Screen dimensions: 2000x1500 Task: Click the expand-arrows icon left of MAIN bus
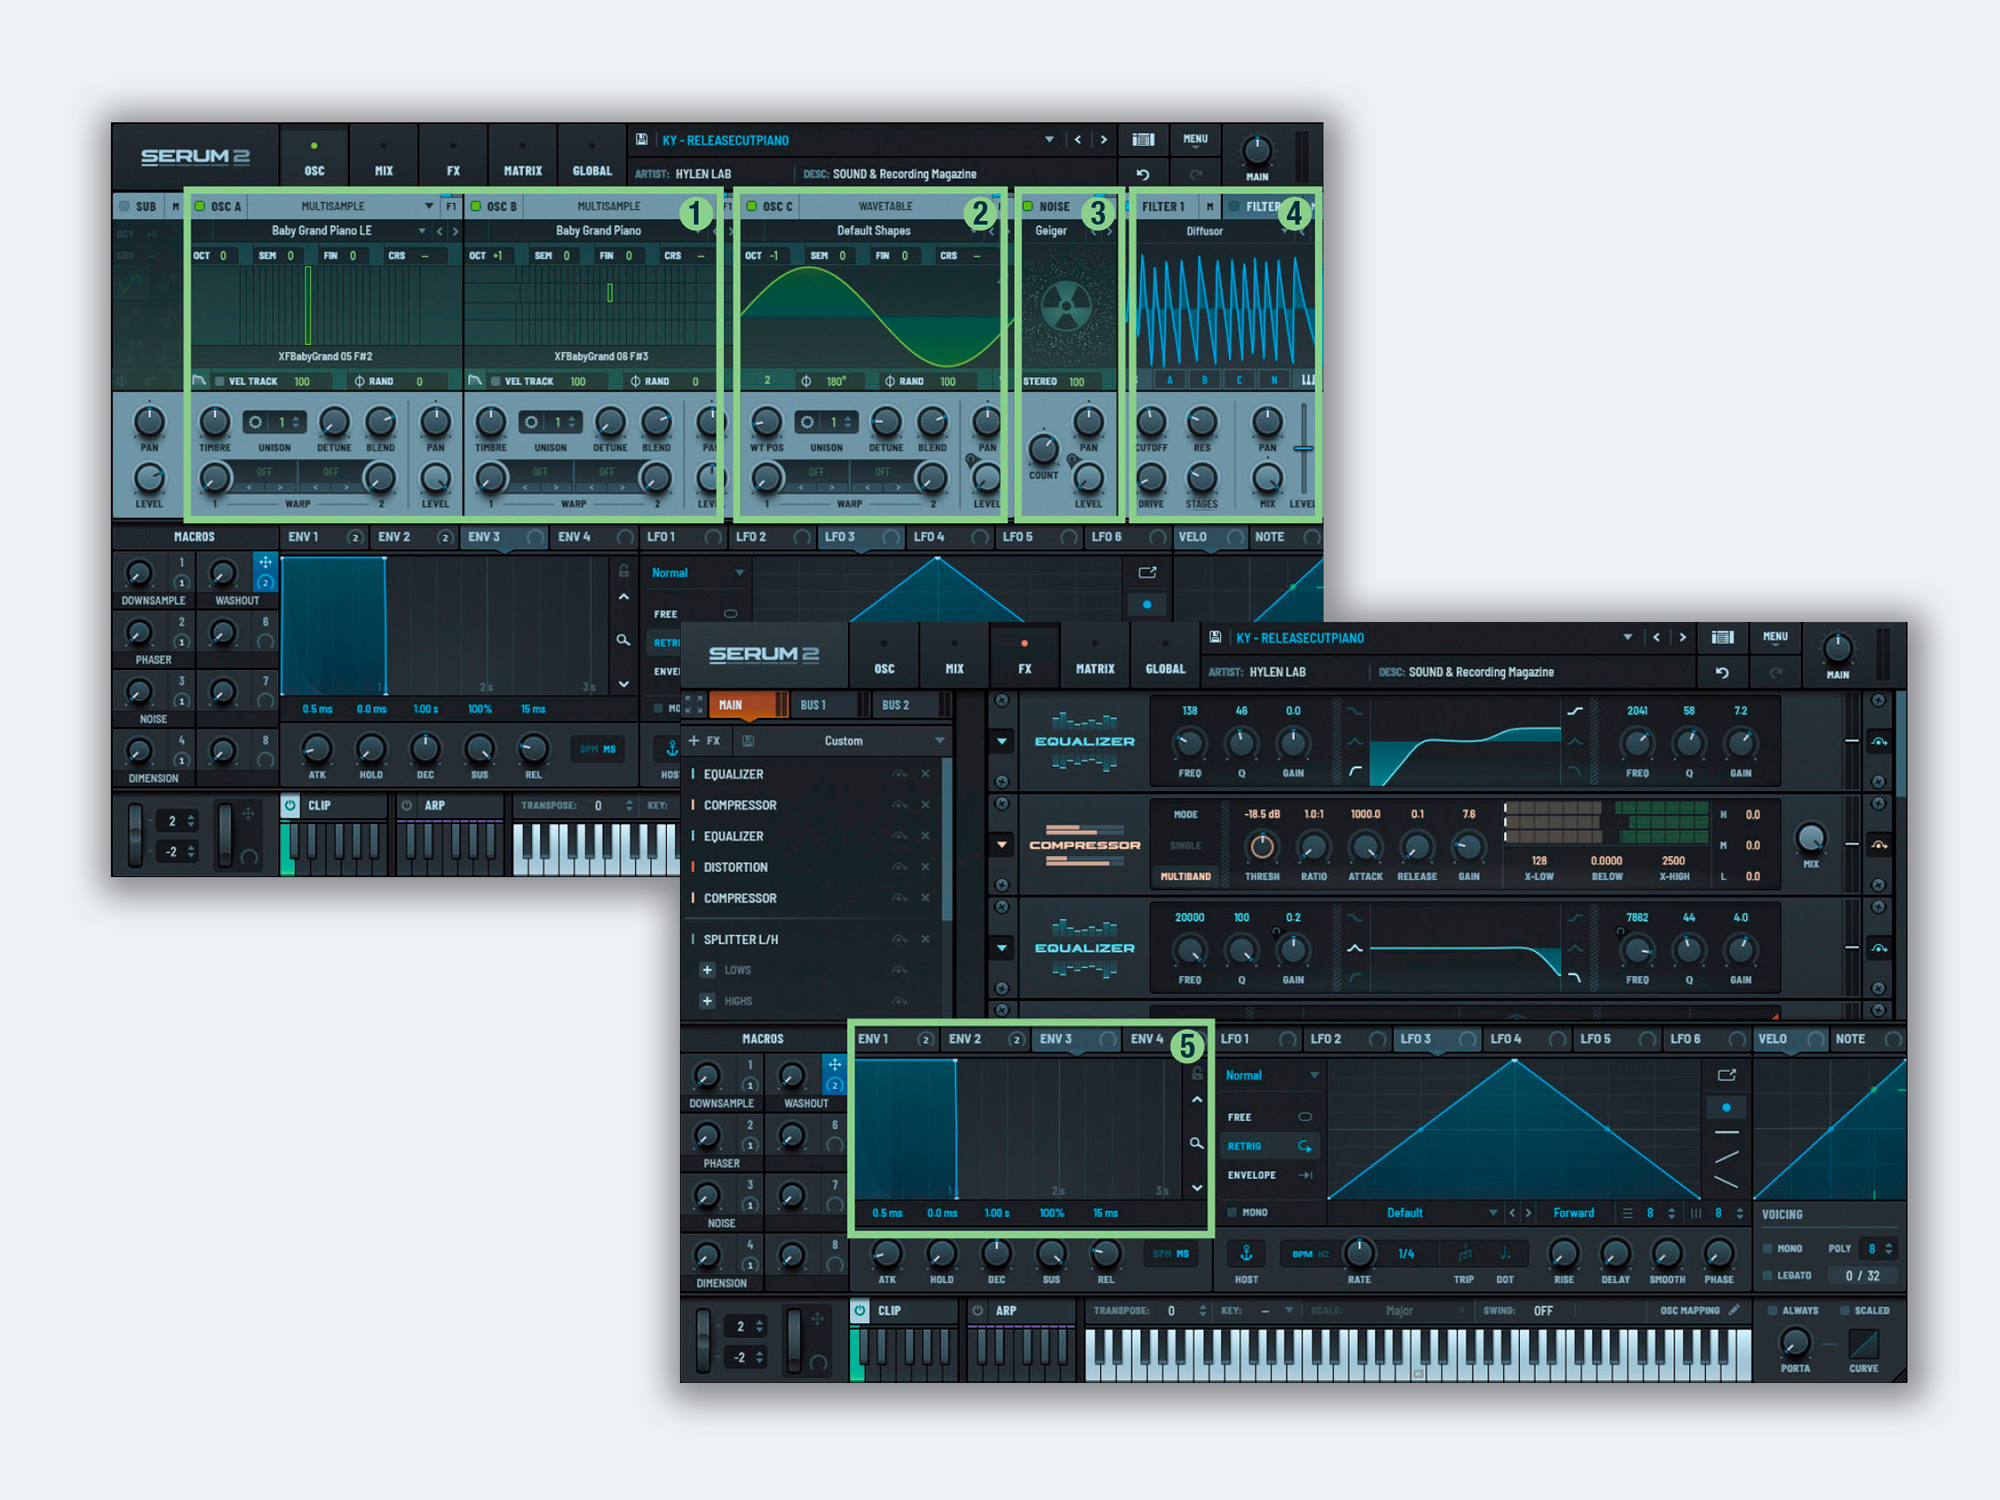pos(694,705)
